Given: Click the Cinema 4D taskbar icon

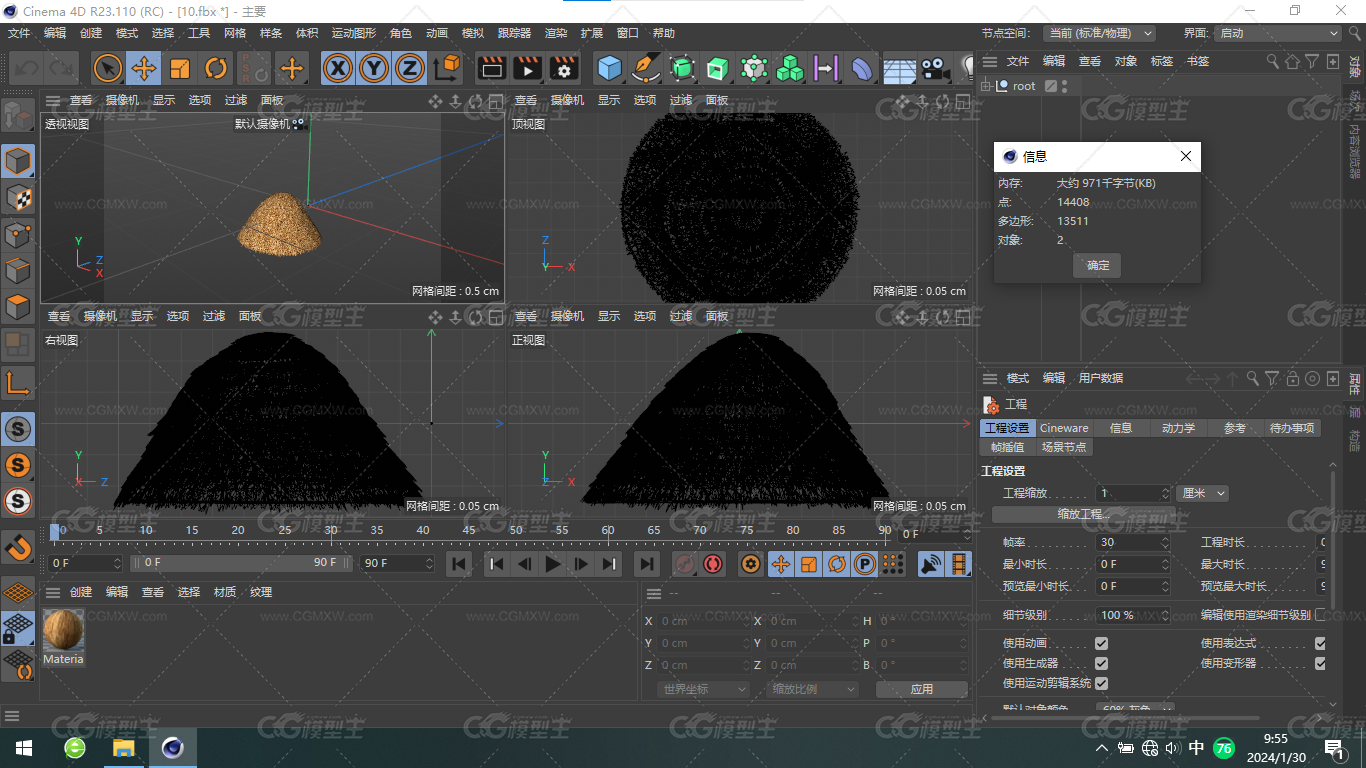Looking at the screenshot, I should tap(173, 748).
